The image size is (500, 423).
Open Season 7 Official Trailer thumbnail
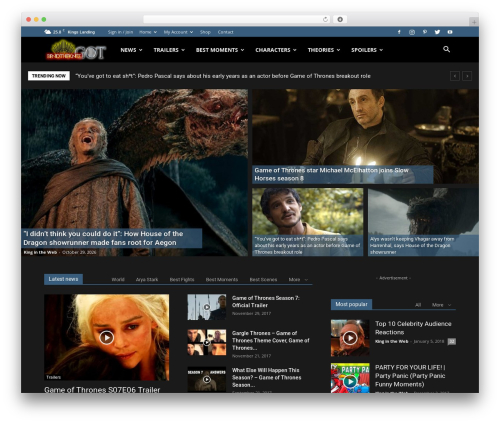[207, 307]
